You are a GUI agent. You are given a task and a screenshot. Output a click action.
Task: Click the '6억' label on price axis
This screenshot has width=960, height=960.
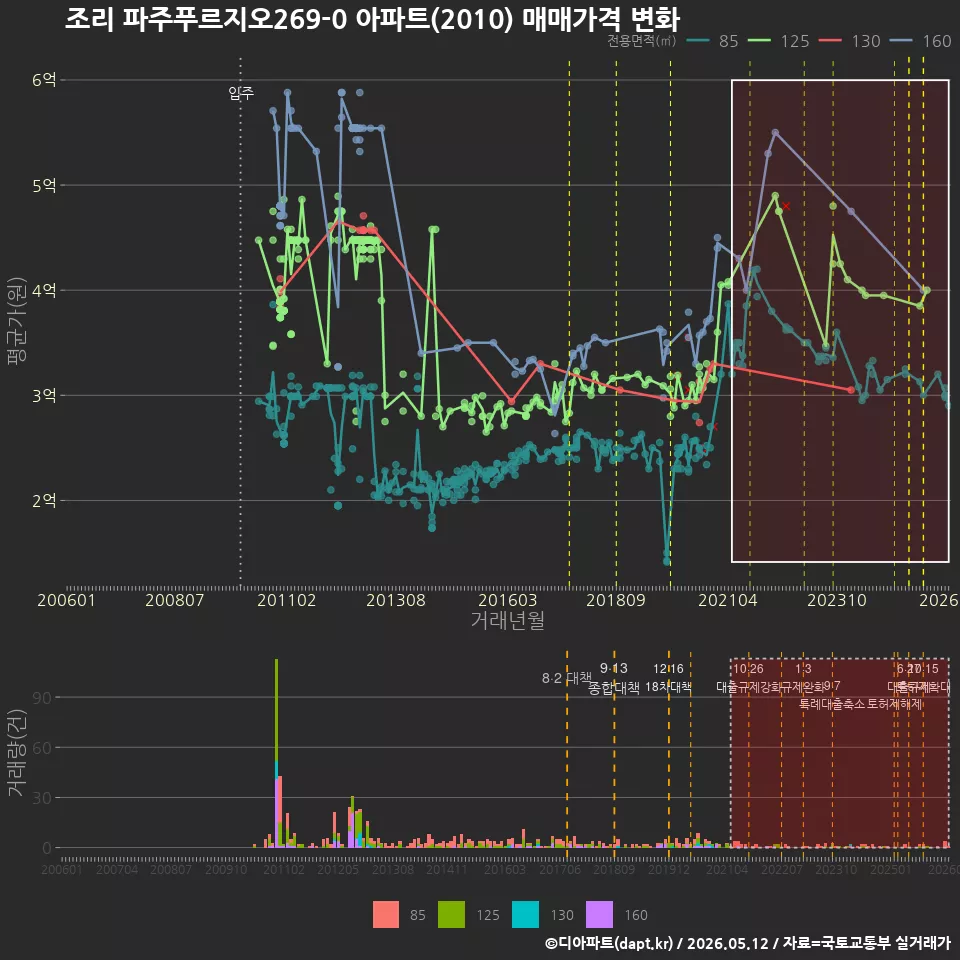(44, 80)
